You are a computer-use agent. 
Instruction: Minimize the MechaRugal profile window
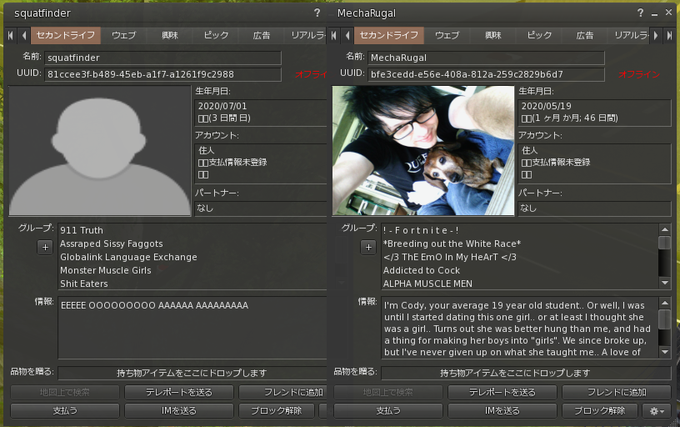pyautogui.click(x=654, y=14)
